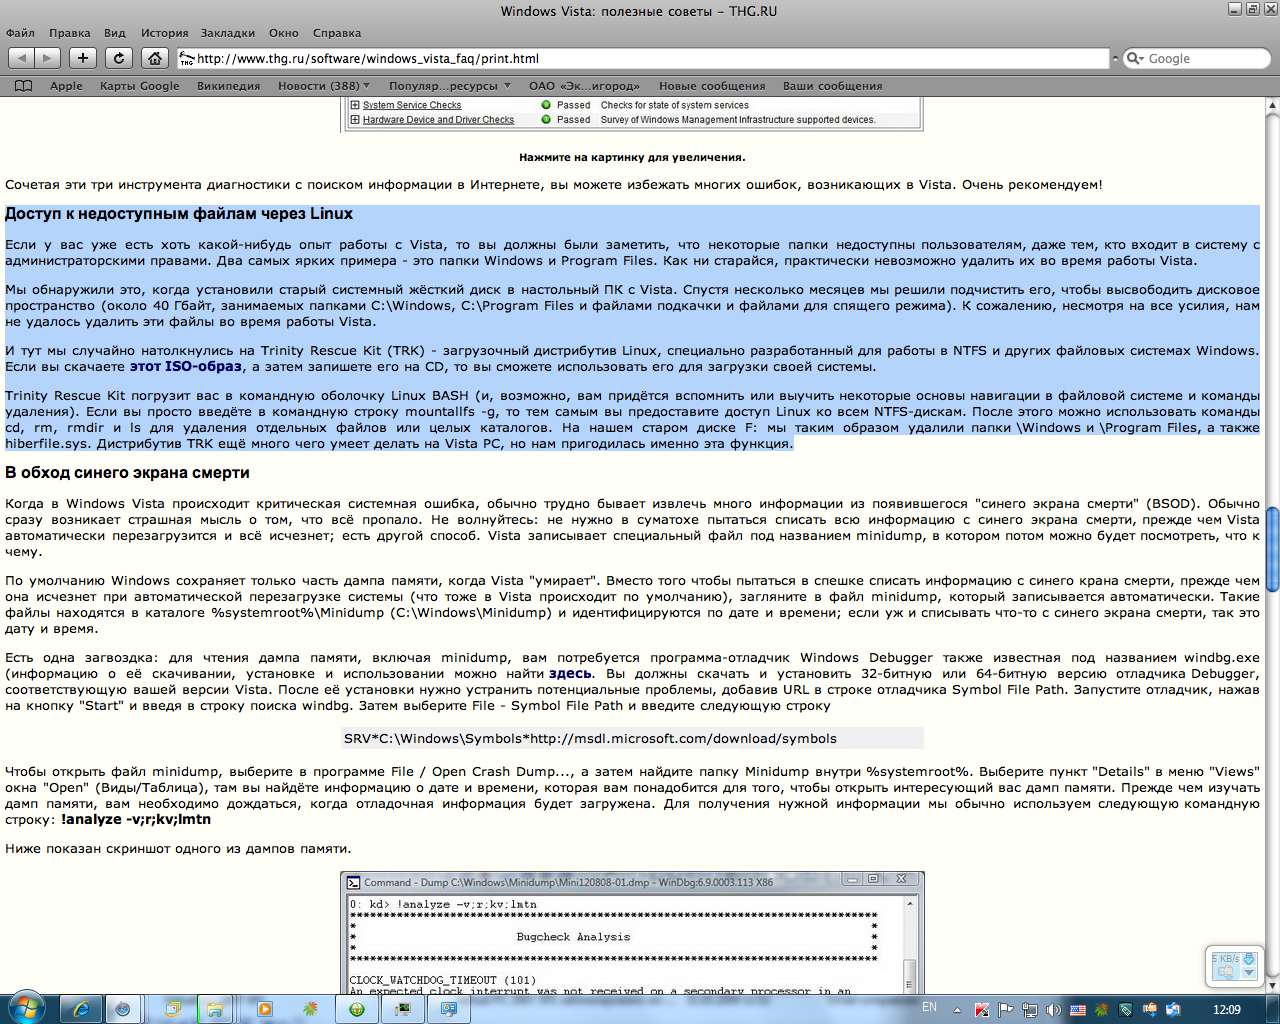This screenshot has width=1280, height=1024.
Task: Open the home page via house icon
Action: [154, 58]
